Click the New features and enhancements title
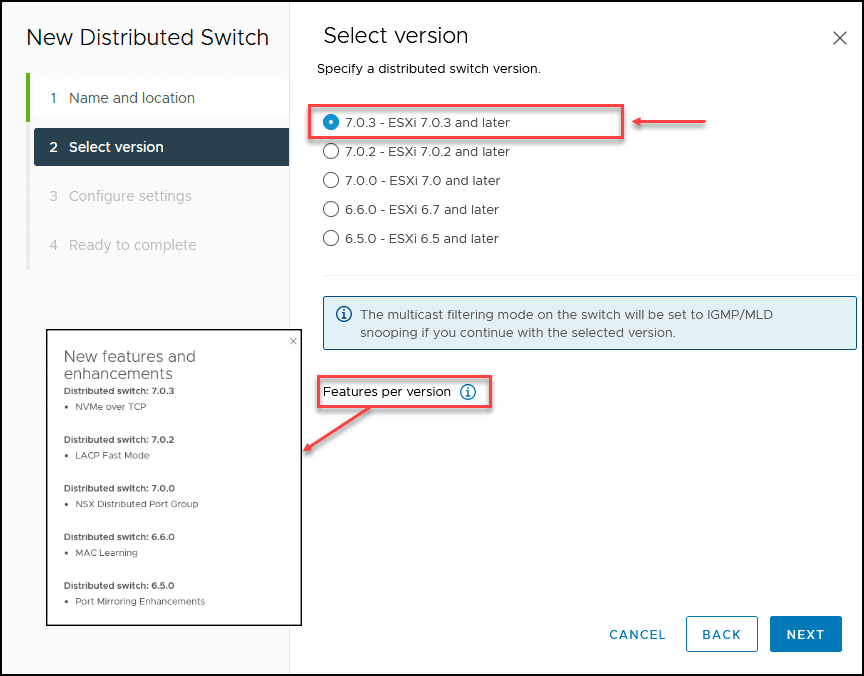Image resolution: width=864 pixels, height=676 pixels. [129, 365]
